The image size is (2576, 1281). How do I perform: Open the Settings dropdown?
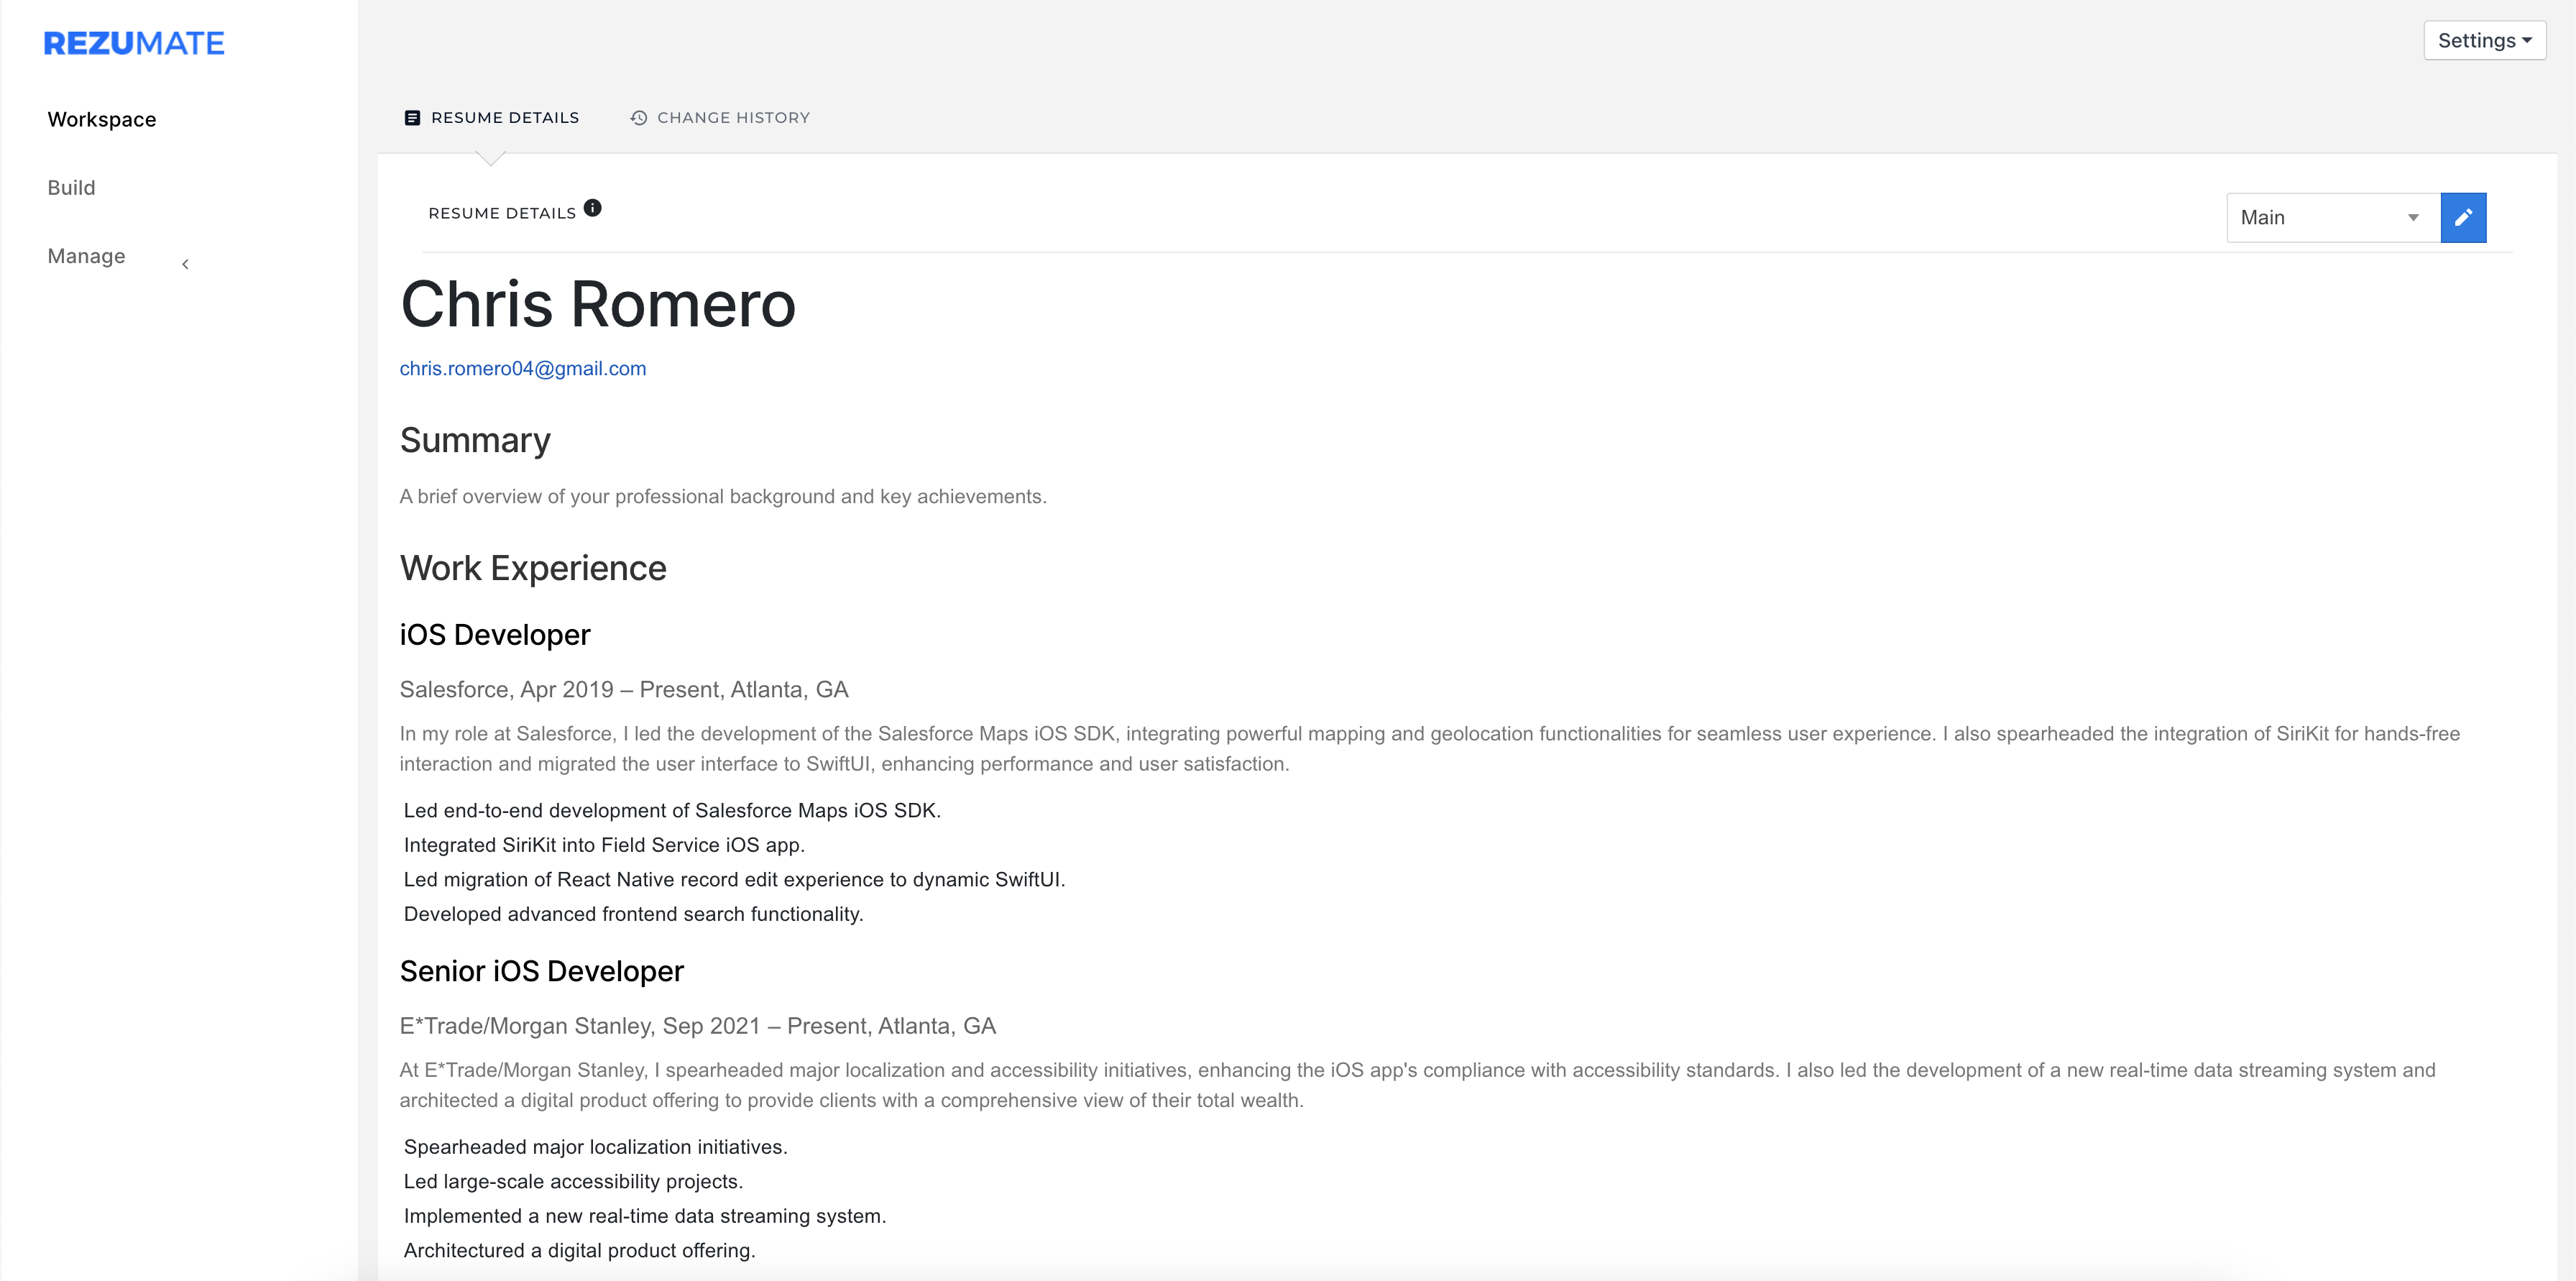[x=2484, y=41]
